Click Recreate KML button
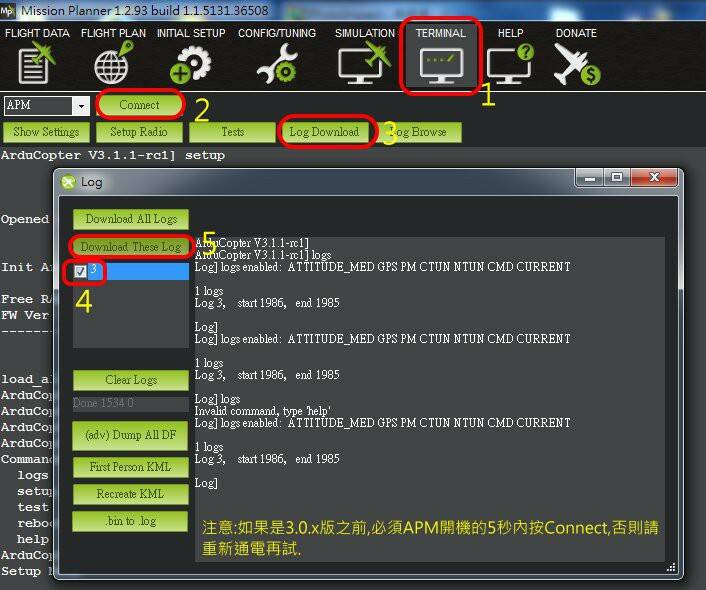 131,494
